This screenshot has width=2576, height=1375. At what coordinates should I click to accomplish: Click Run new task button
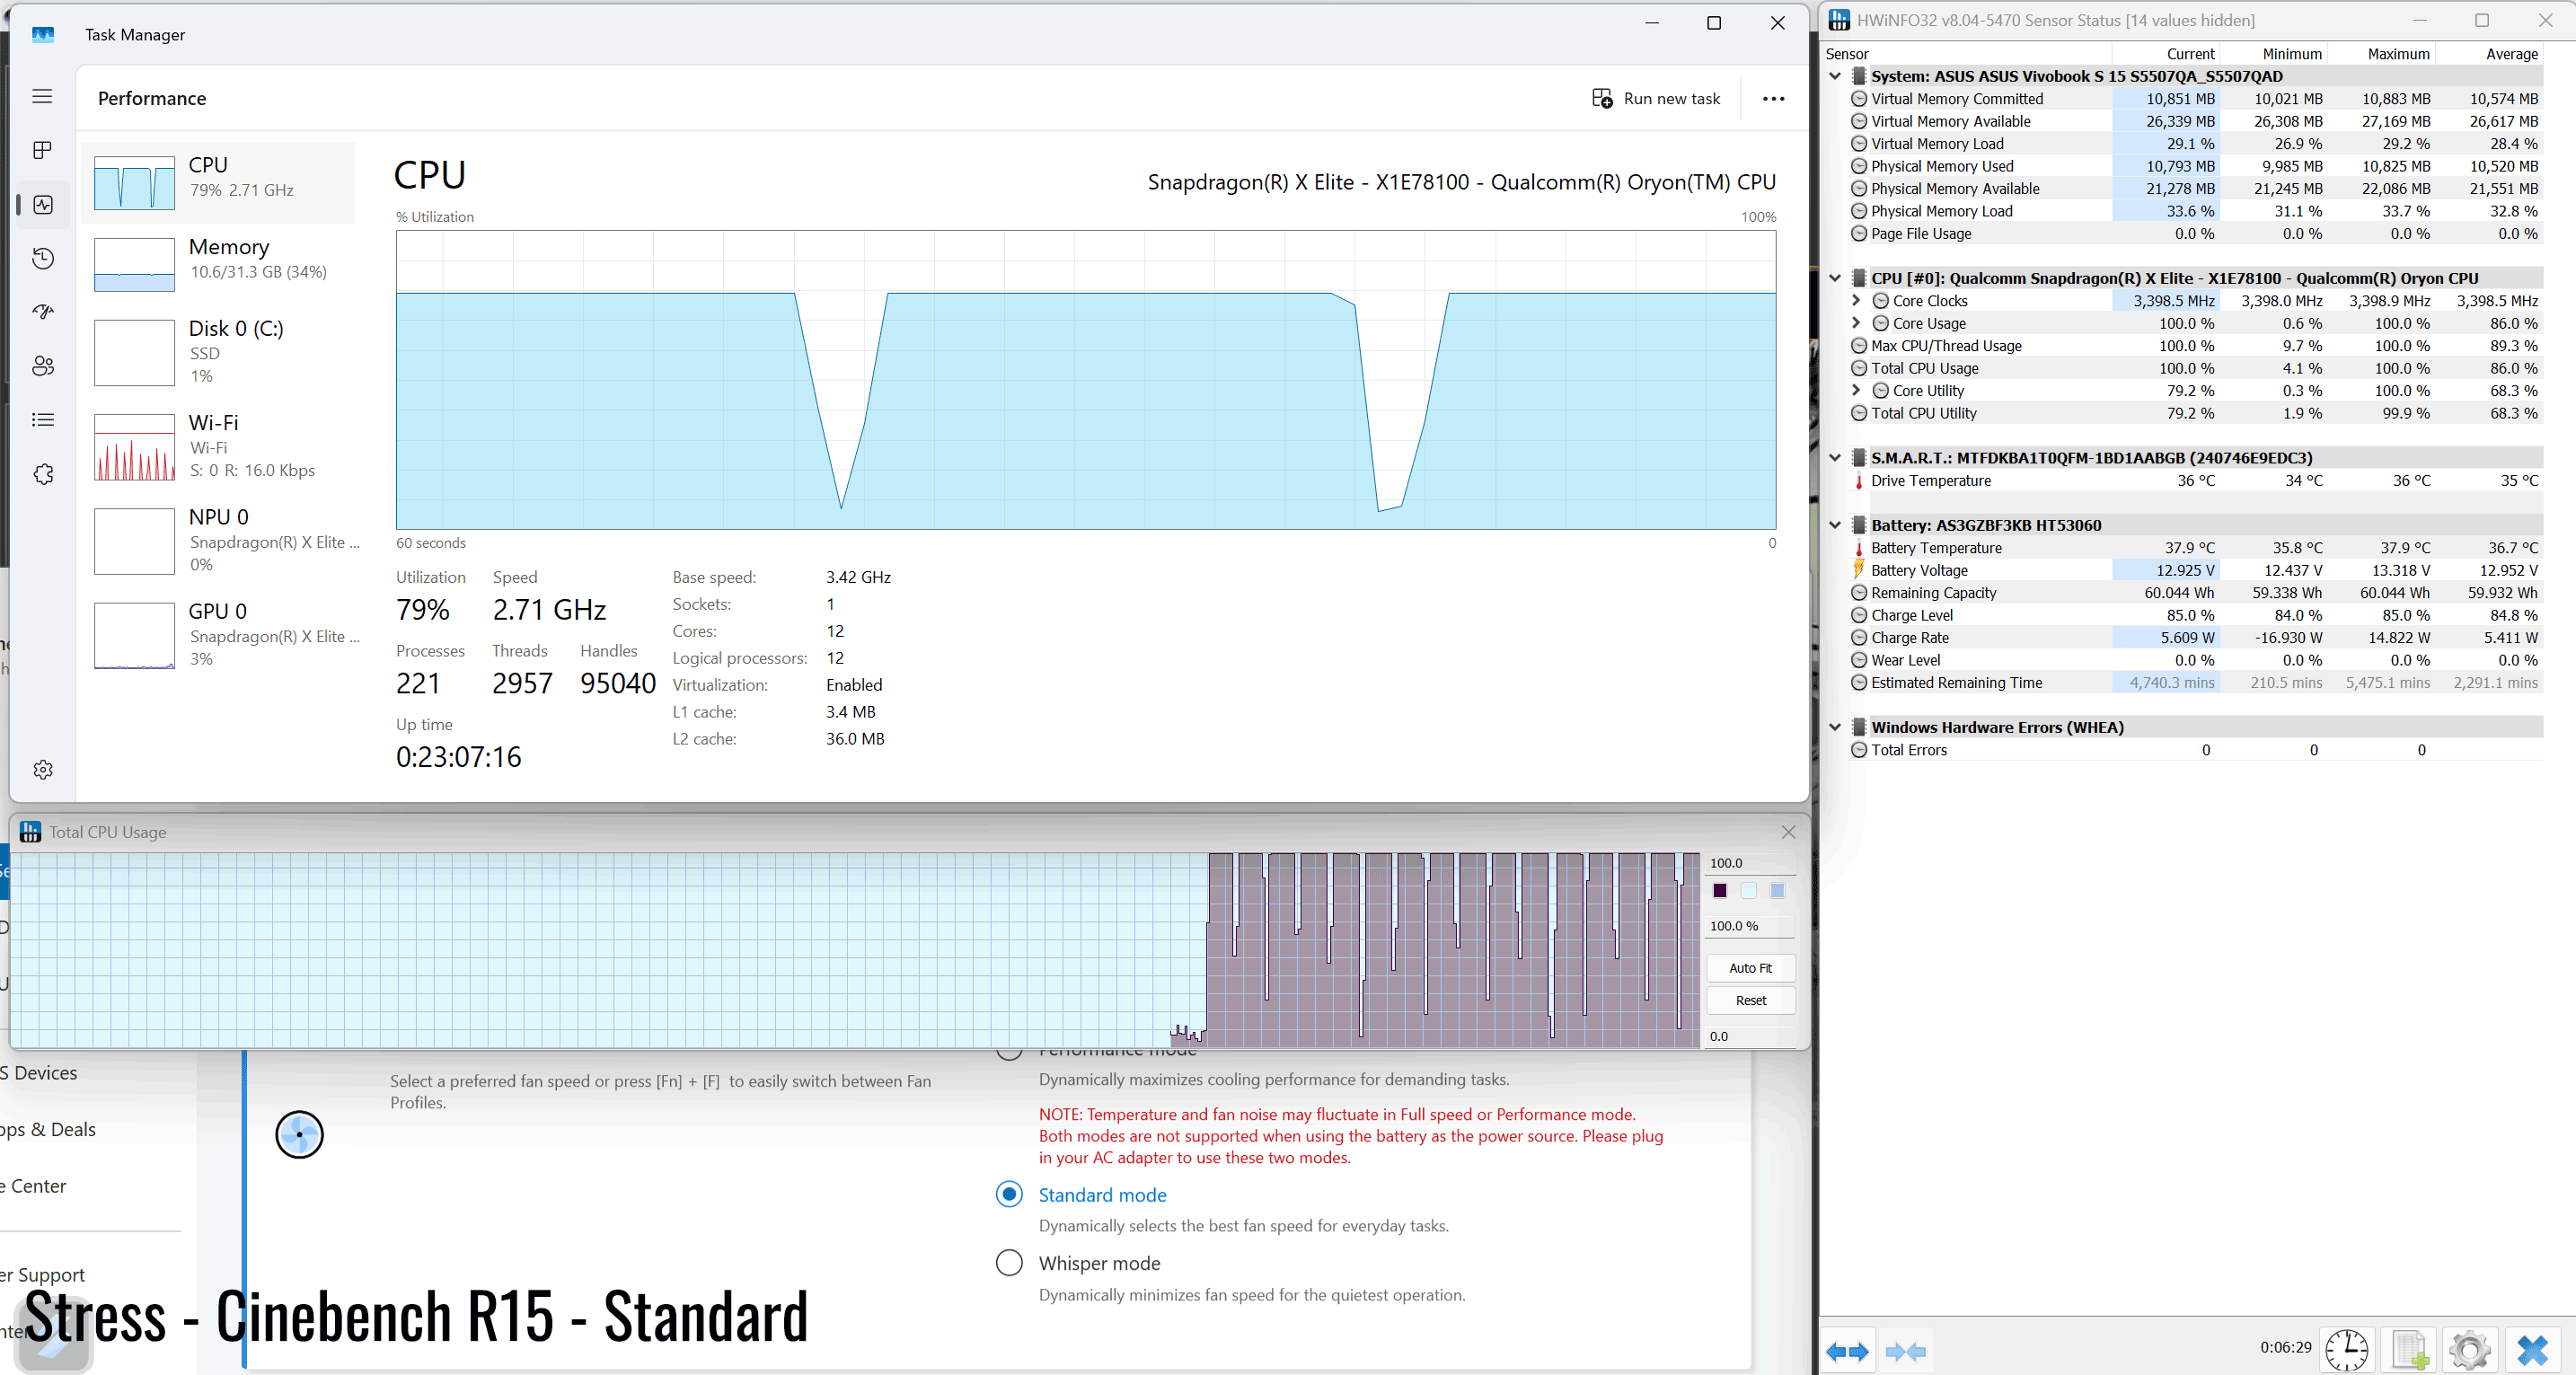(1656, 98)
